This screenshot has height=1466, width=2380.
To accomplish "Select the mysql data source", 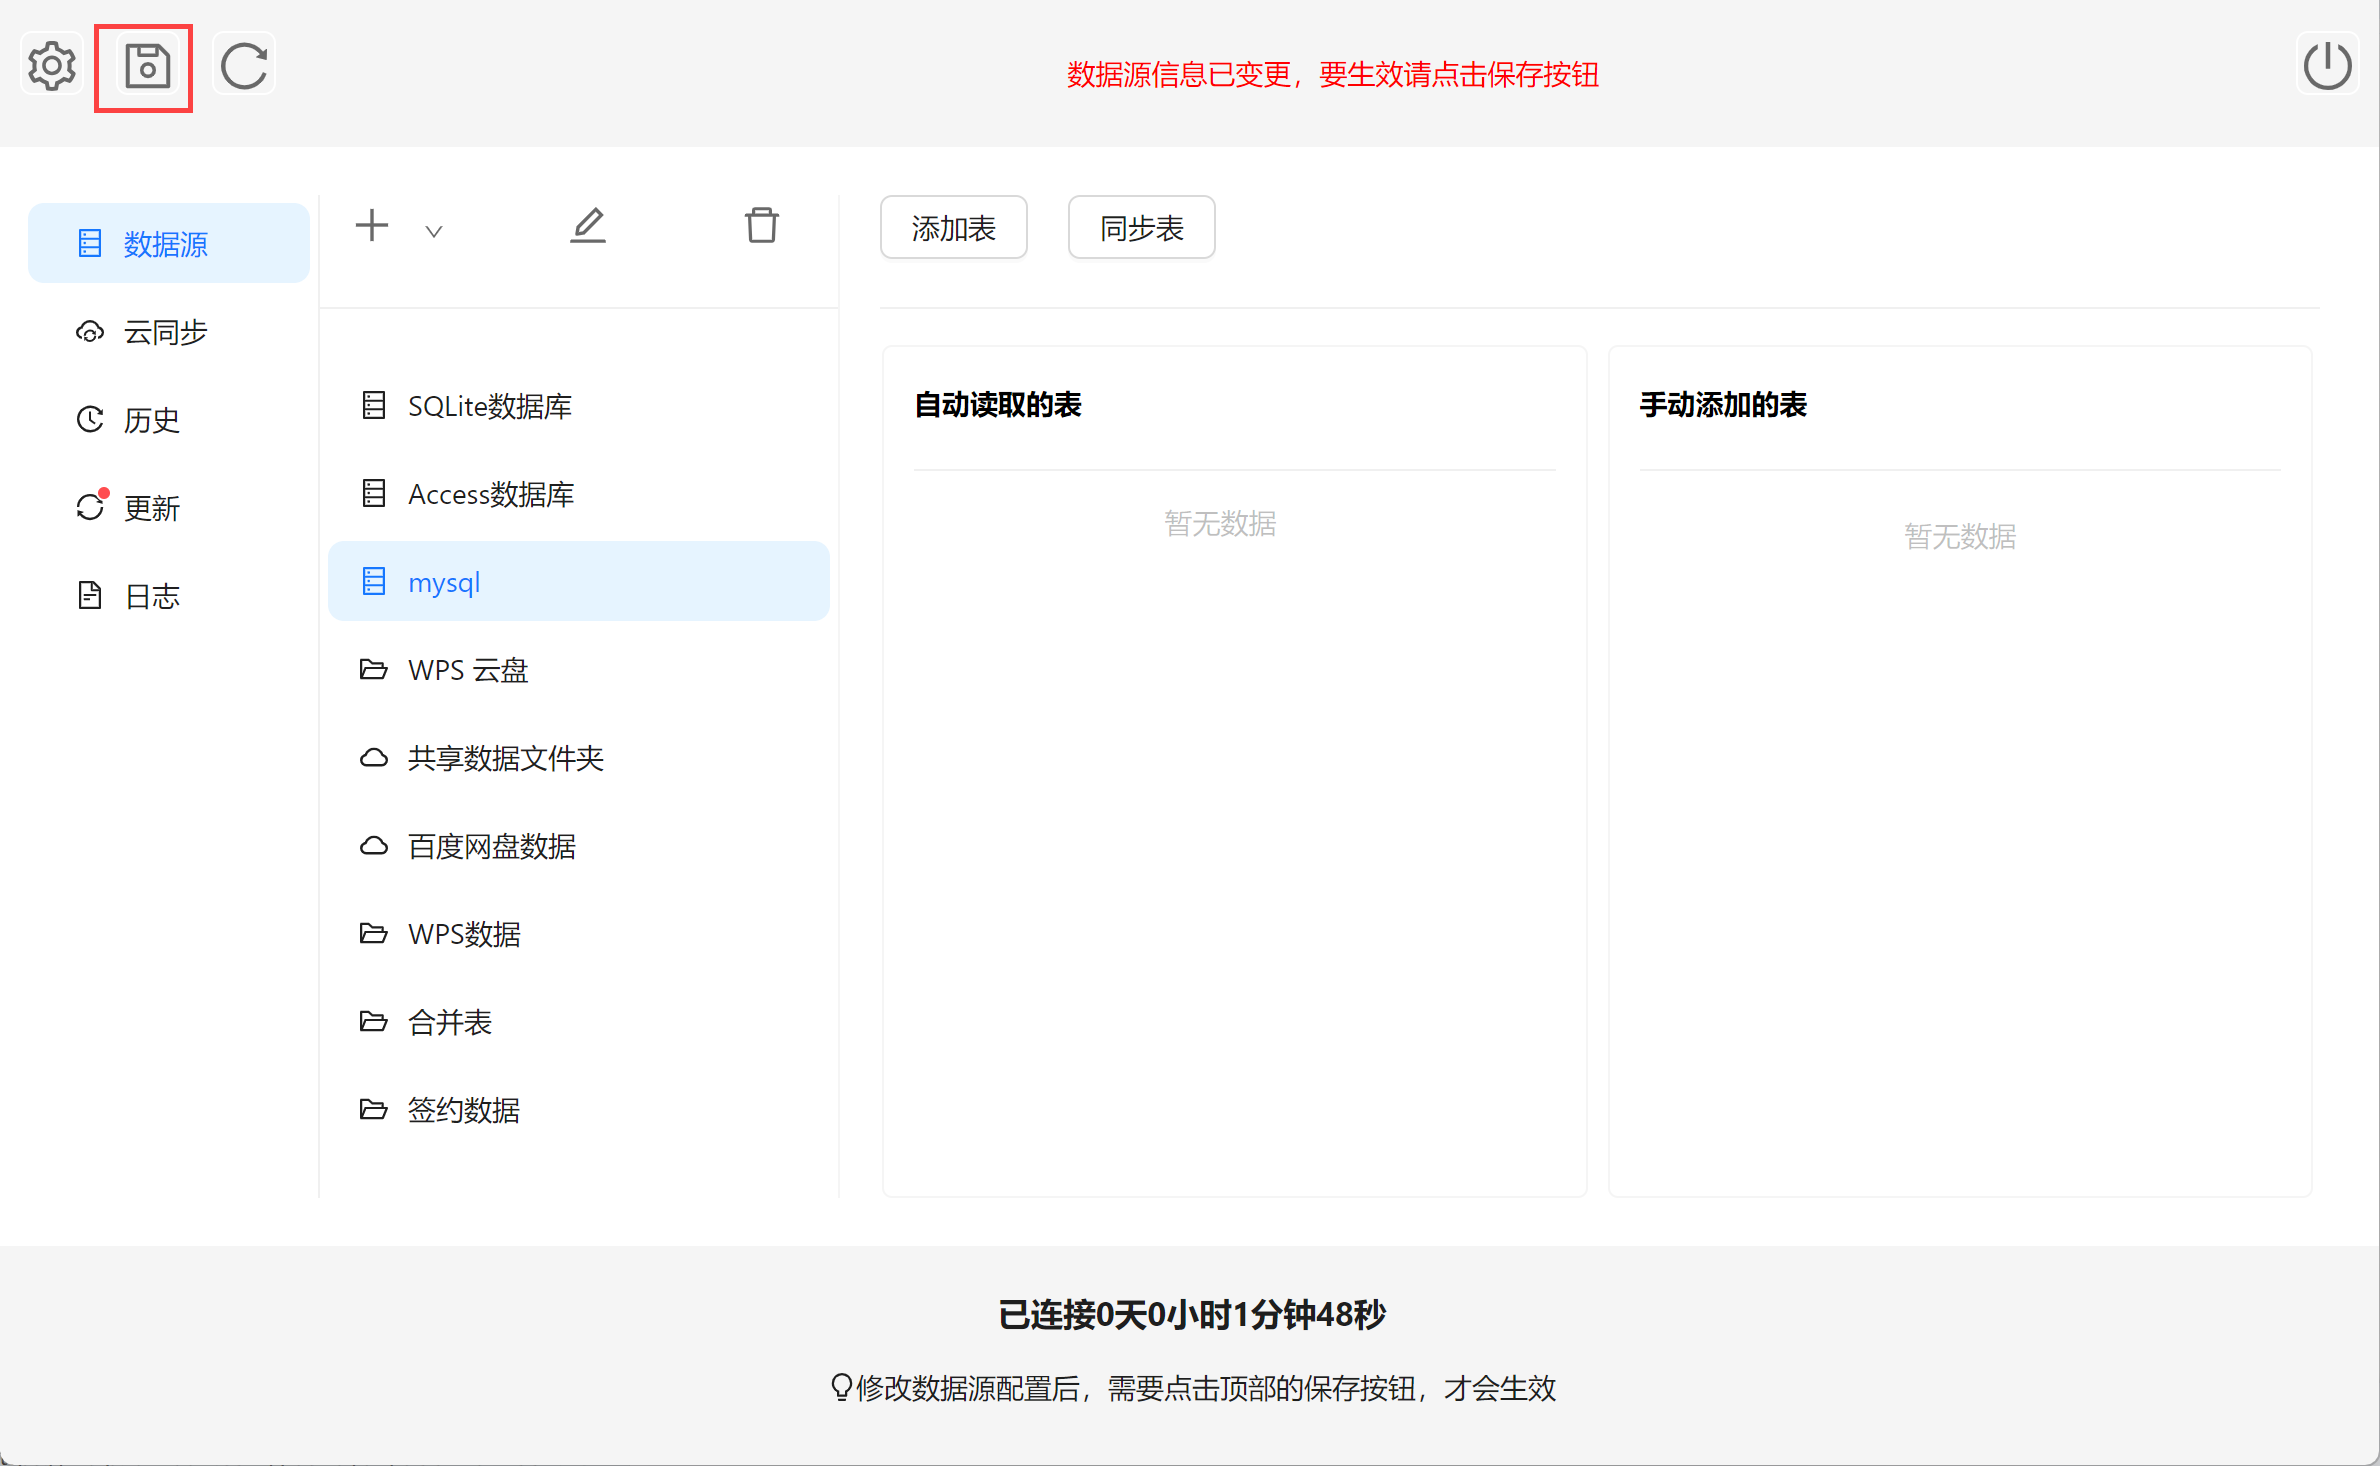I will pos(579,581).
